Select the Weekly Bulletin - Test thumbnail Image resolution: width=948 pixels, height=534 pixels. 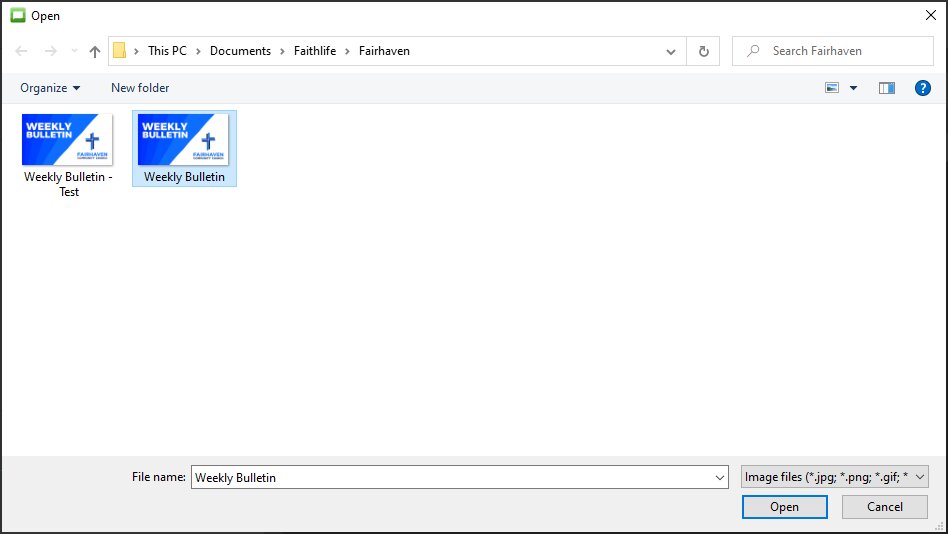67,140
